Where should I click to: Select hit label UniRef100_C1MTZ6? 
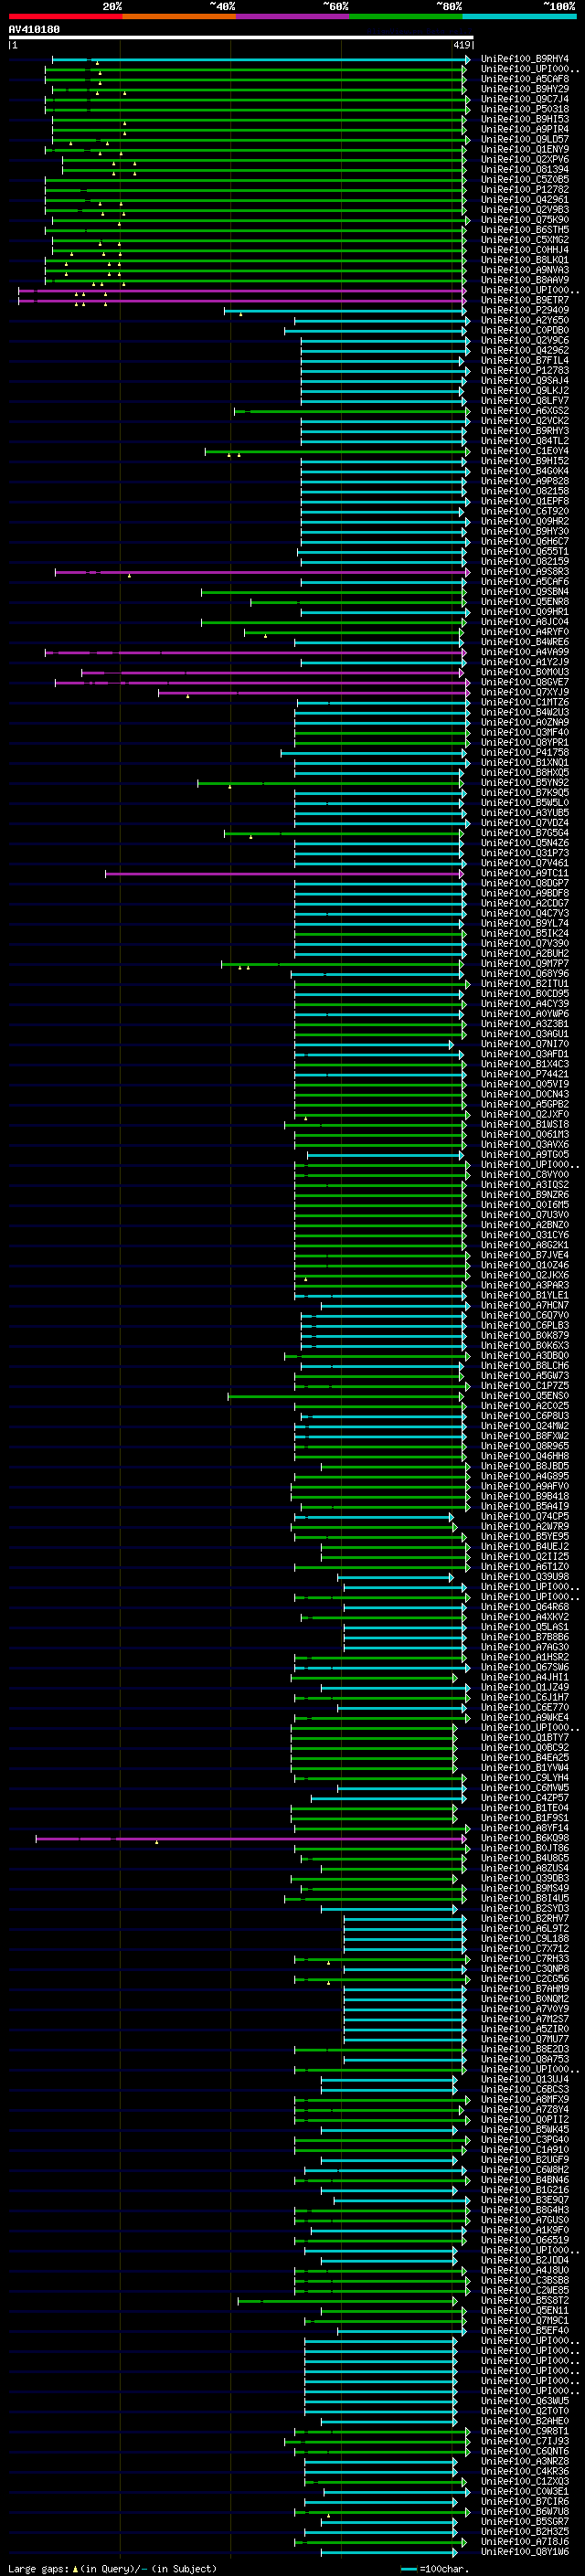[525, 702]
